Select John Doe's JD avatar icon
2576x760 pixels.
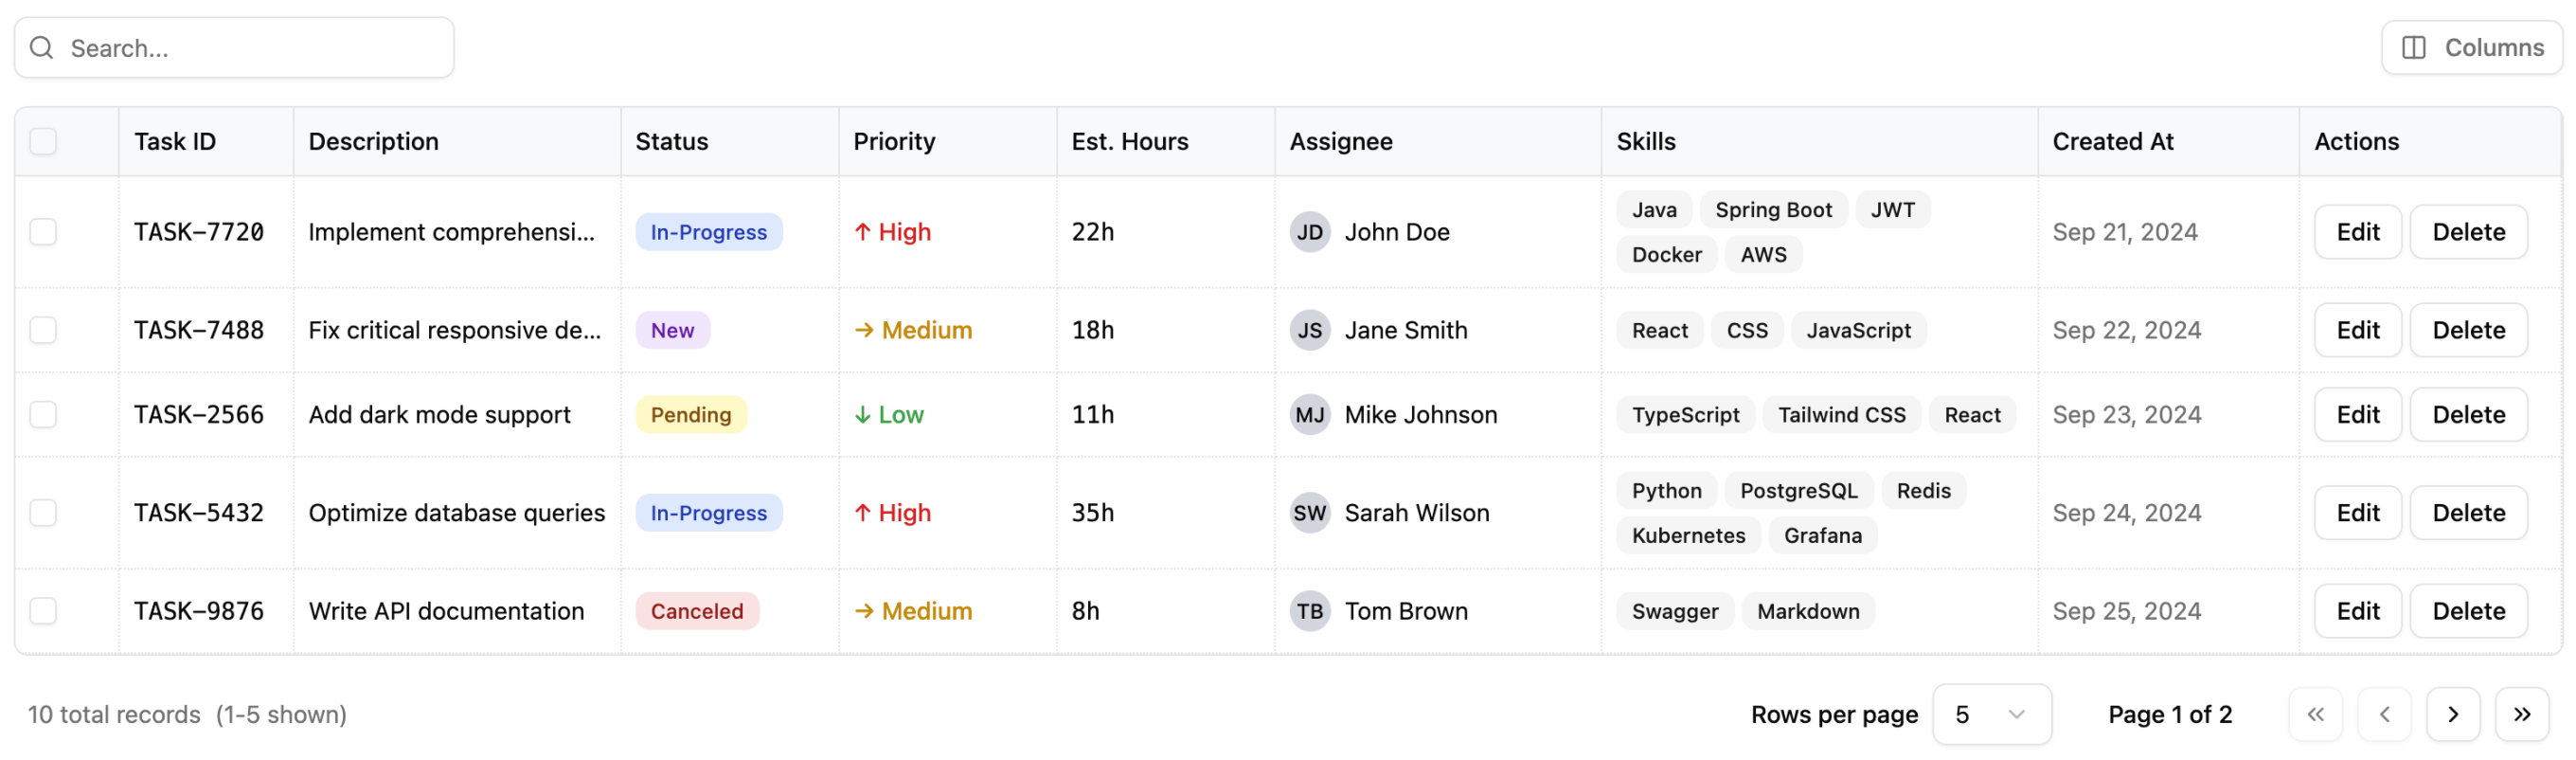1310,231
